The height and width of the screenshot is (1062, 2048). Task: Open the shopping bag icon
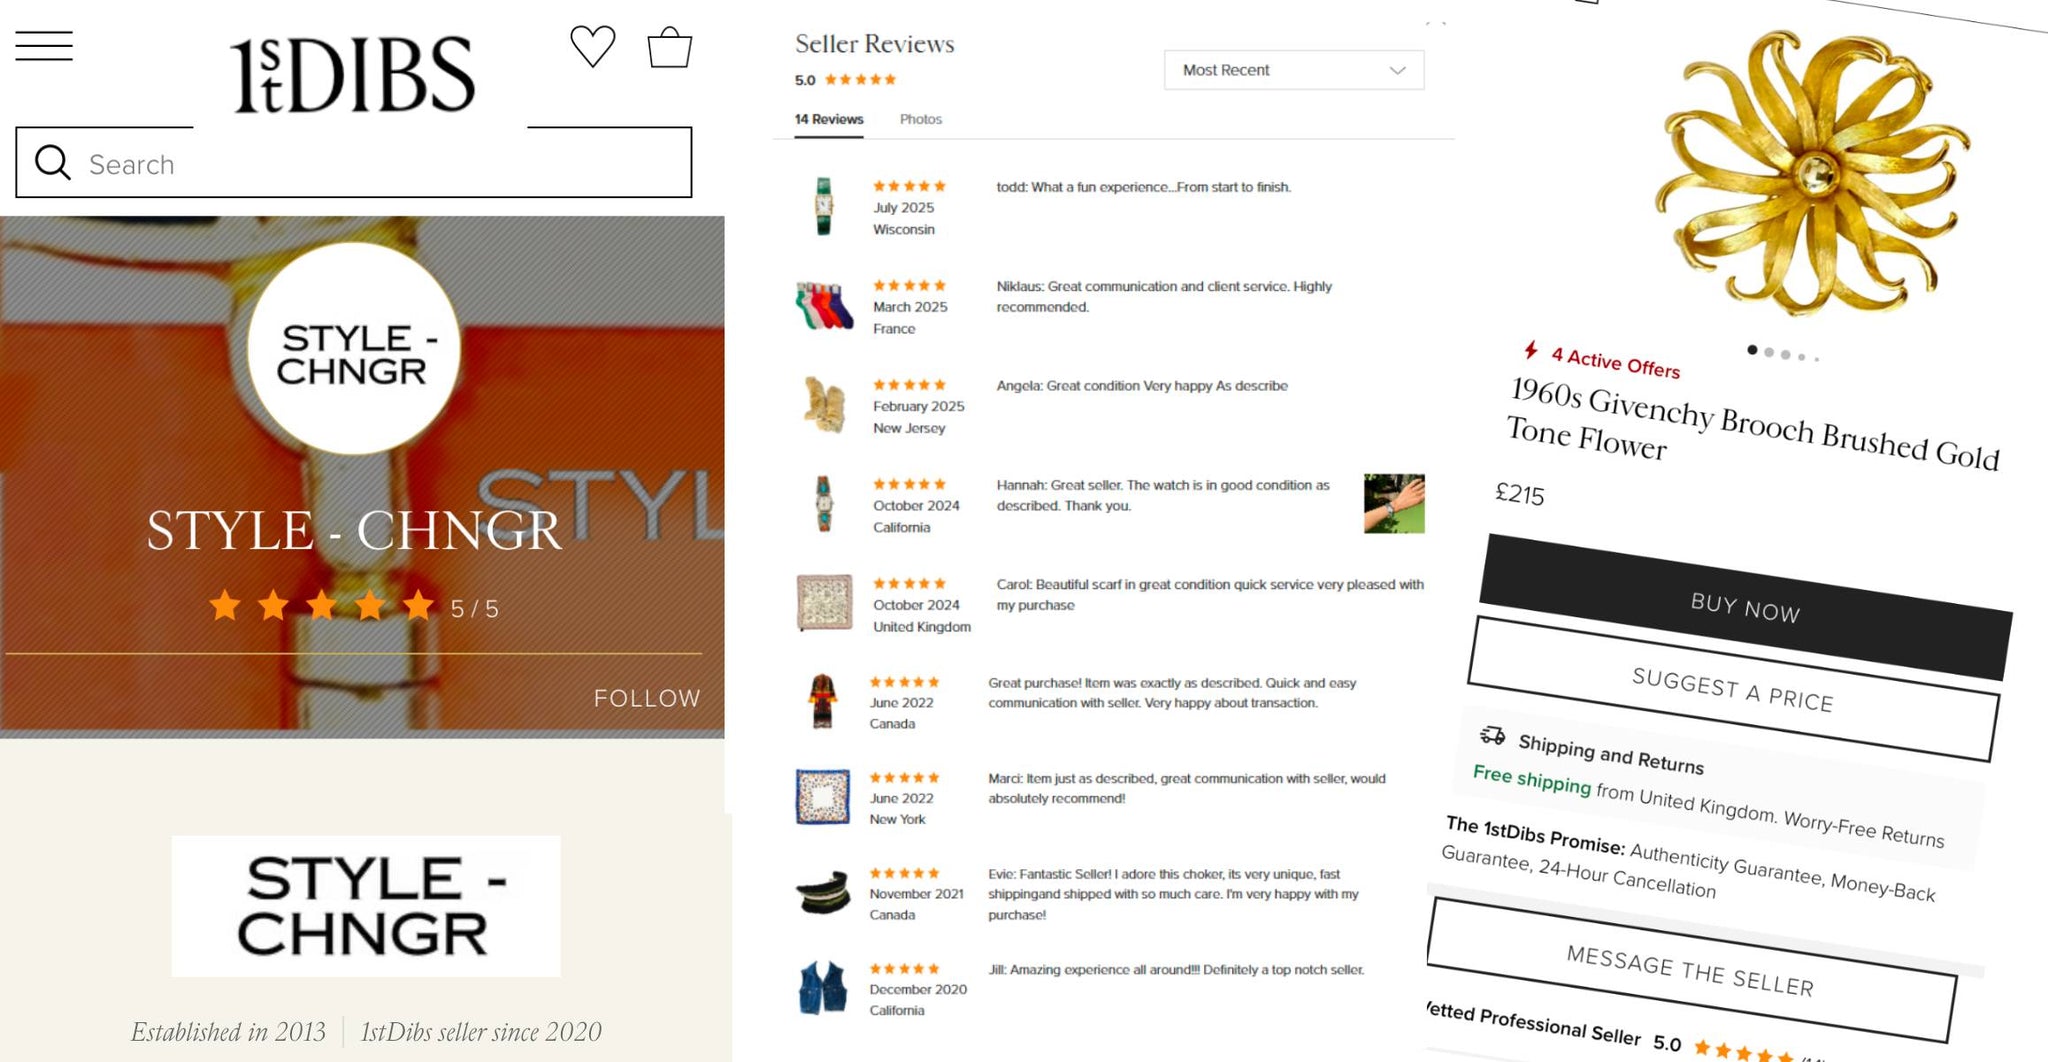point(669,47)
